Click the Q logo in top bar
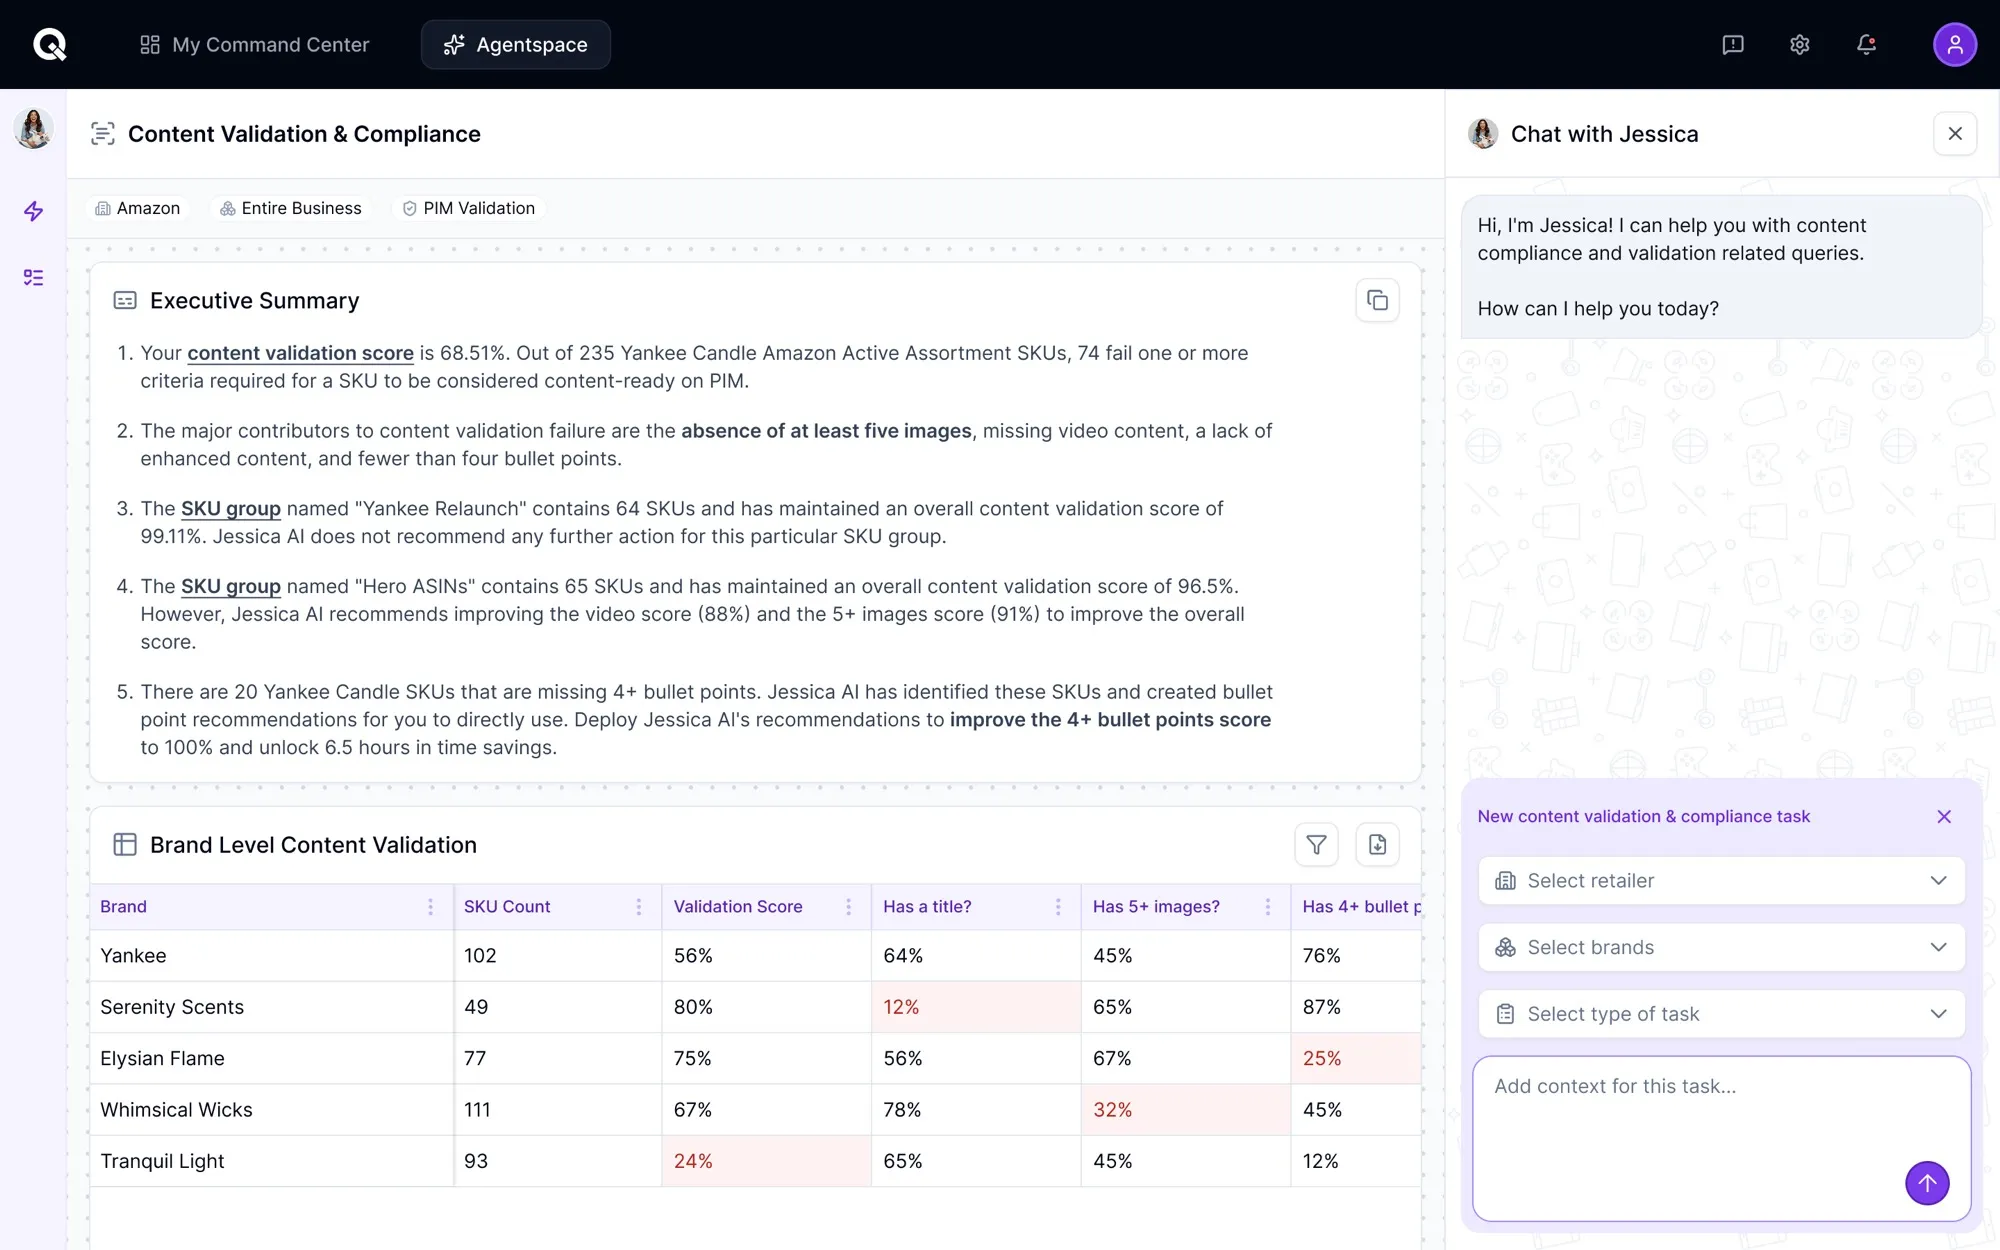Screen dimensions: 2000x1250 [49, 44]
